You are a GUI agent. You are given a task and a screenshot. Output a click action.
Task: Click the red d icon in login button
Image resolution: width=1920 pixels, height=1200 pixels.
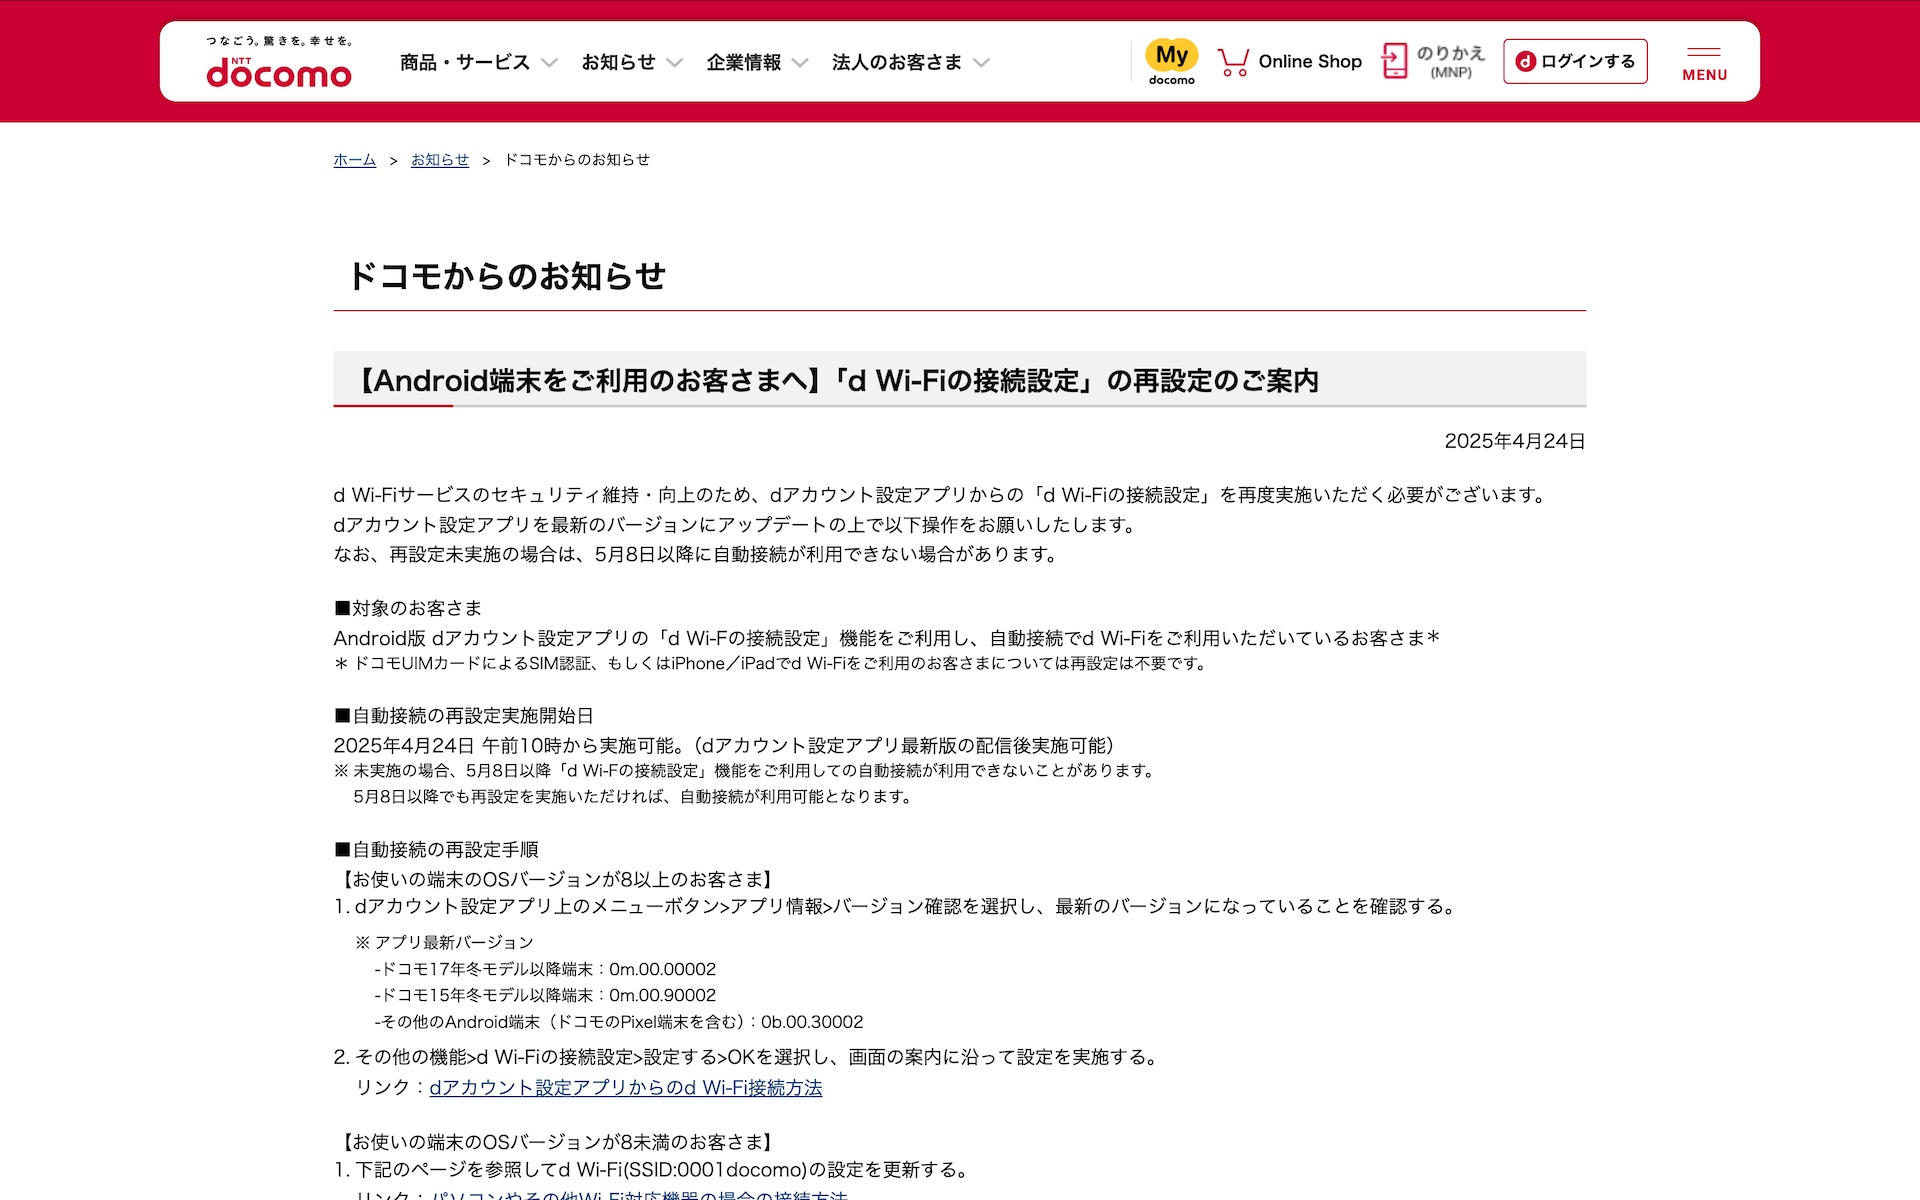pos(1525,62)
